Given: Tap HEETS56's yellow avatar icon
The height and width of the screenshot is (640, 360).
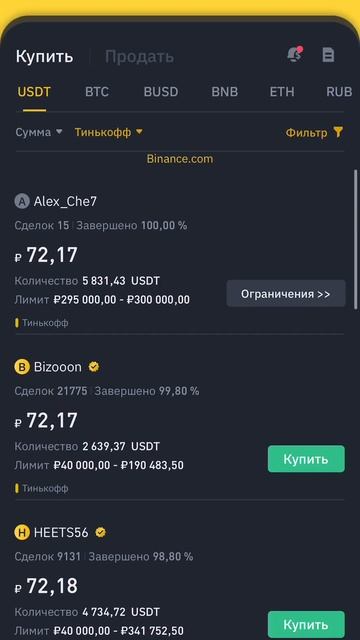Looking at the screenshot, I should click(22, 533).
